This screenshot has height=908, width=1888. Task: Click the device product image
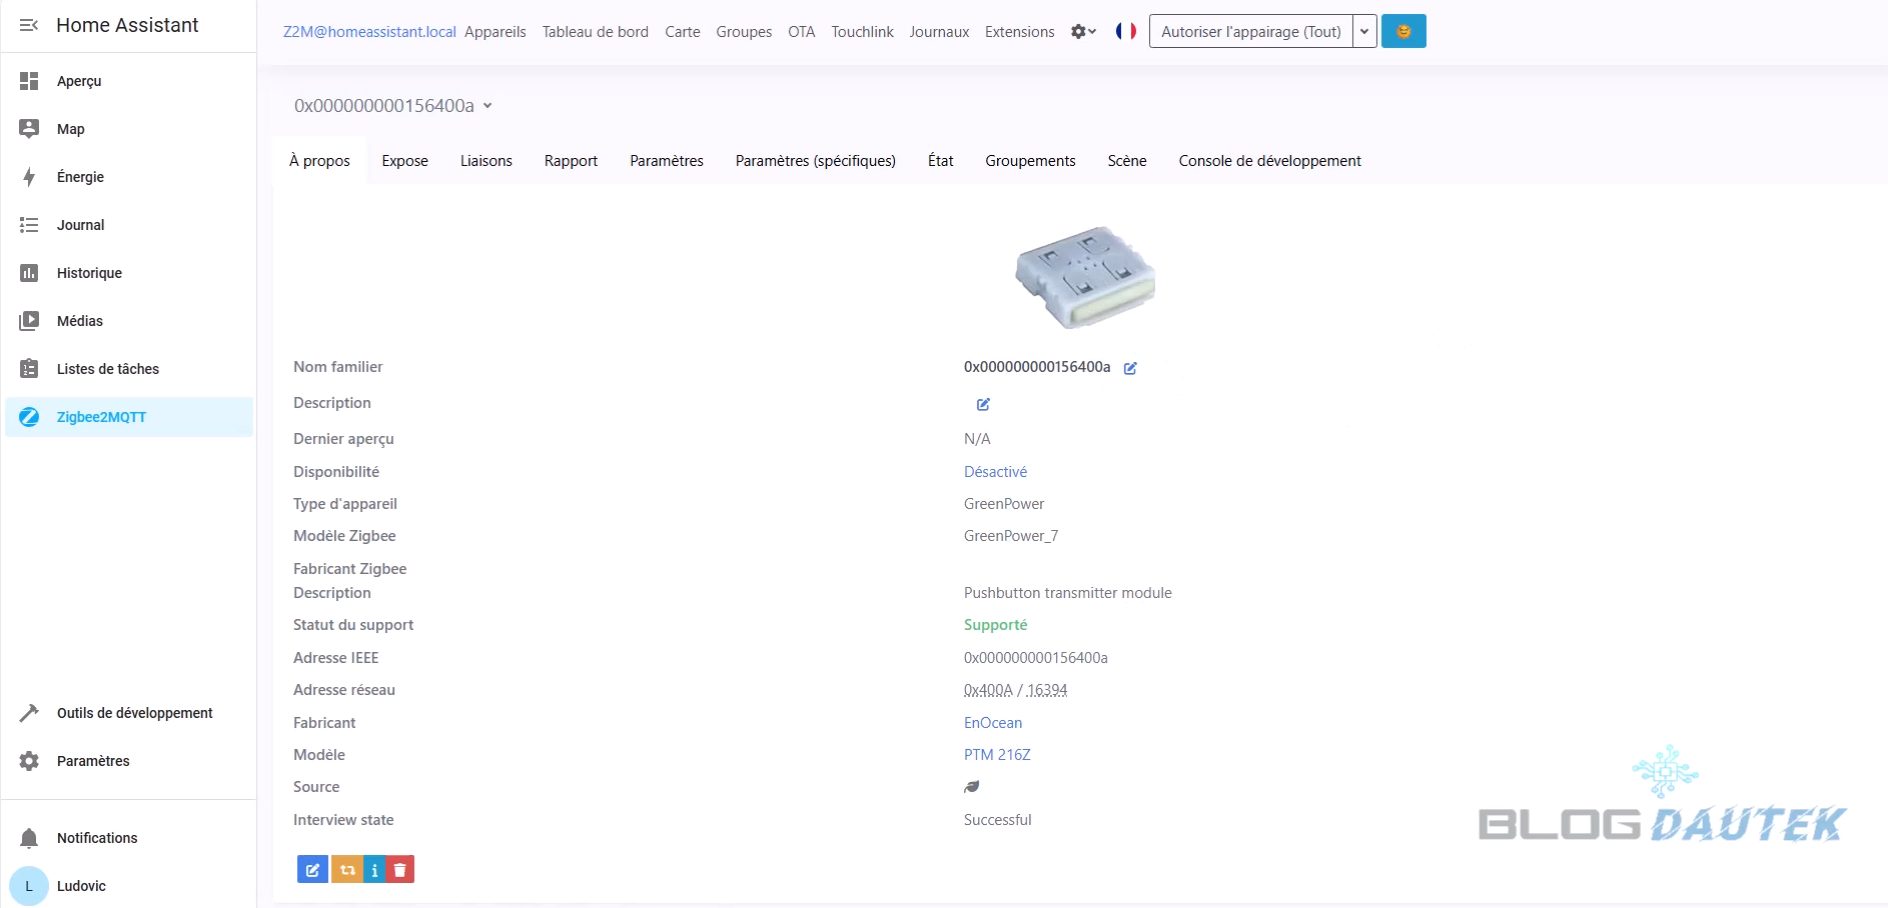coord(1085,277)
